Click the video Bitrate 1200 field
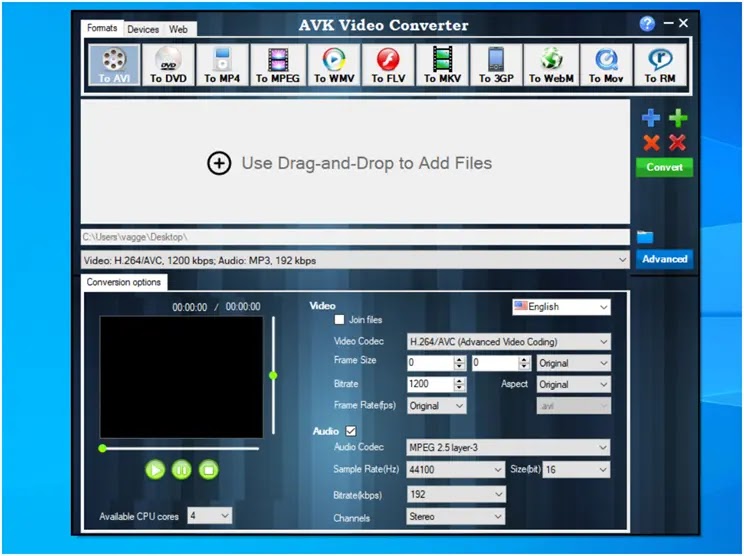Screen dimensions: 744x556 point(430,384)
